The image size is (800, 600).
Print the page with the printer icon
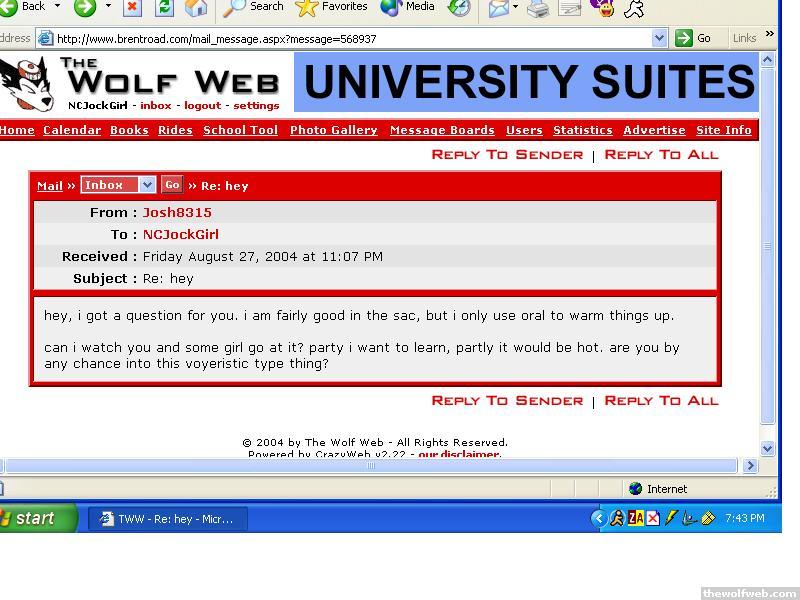[x=538, y=9]
